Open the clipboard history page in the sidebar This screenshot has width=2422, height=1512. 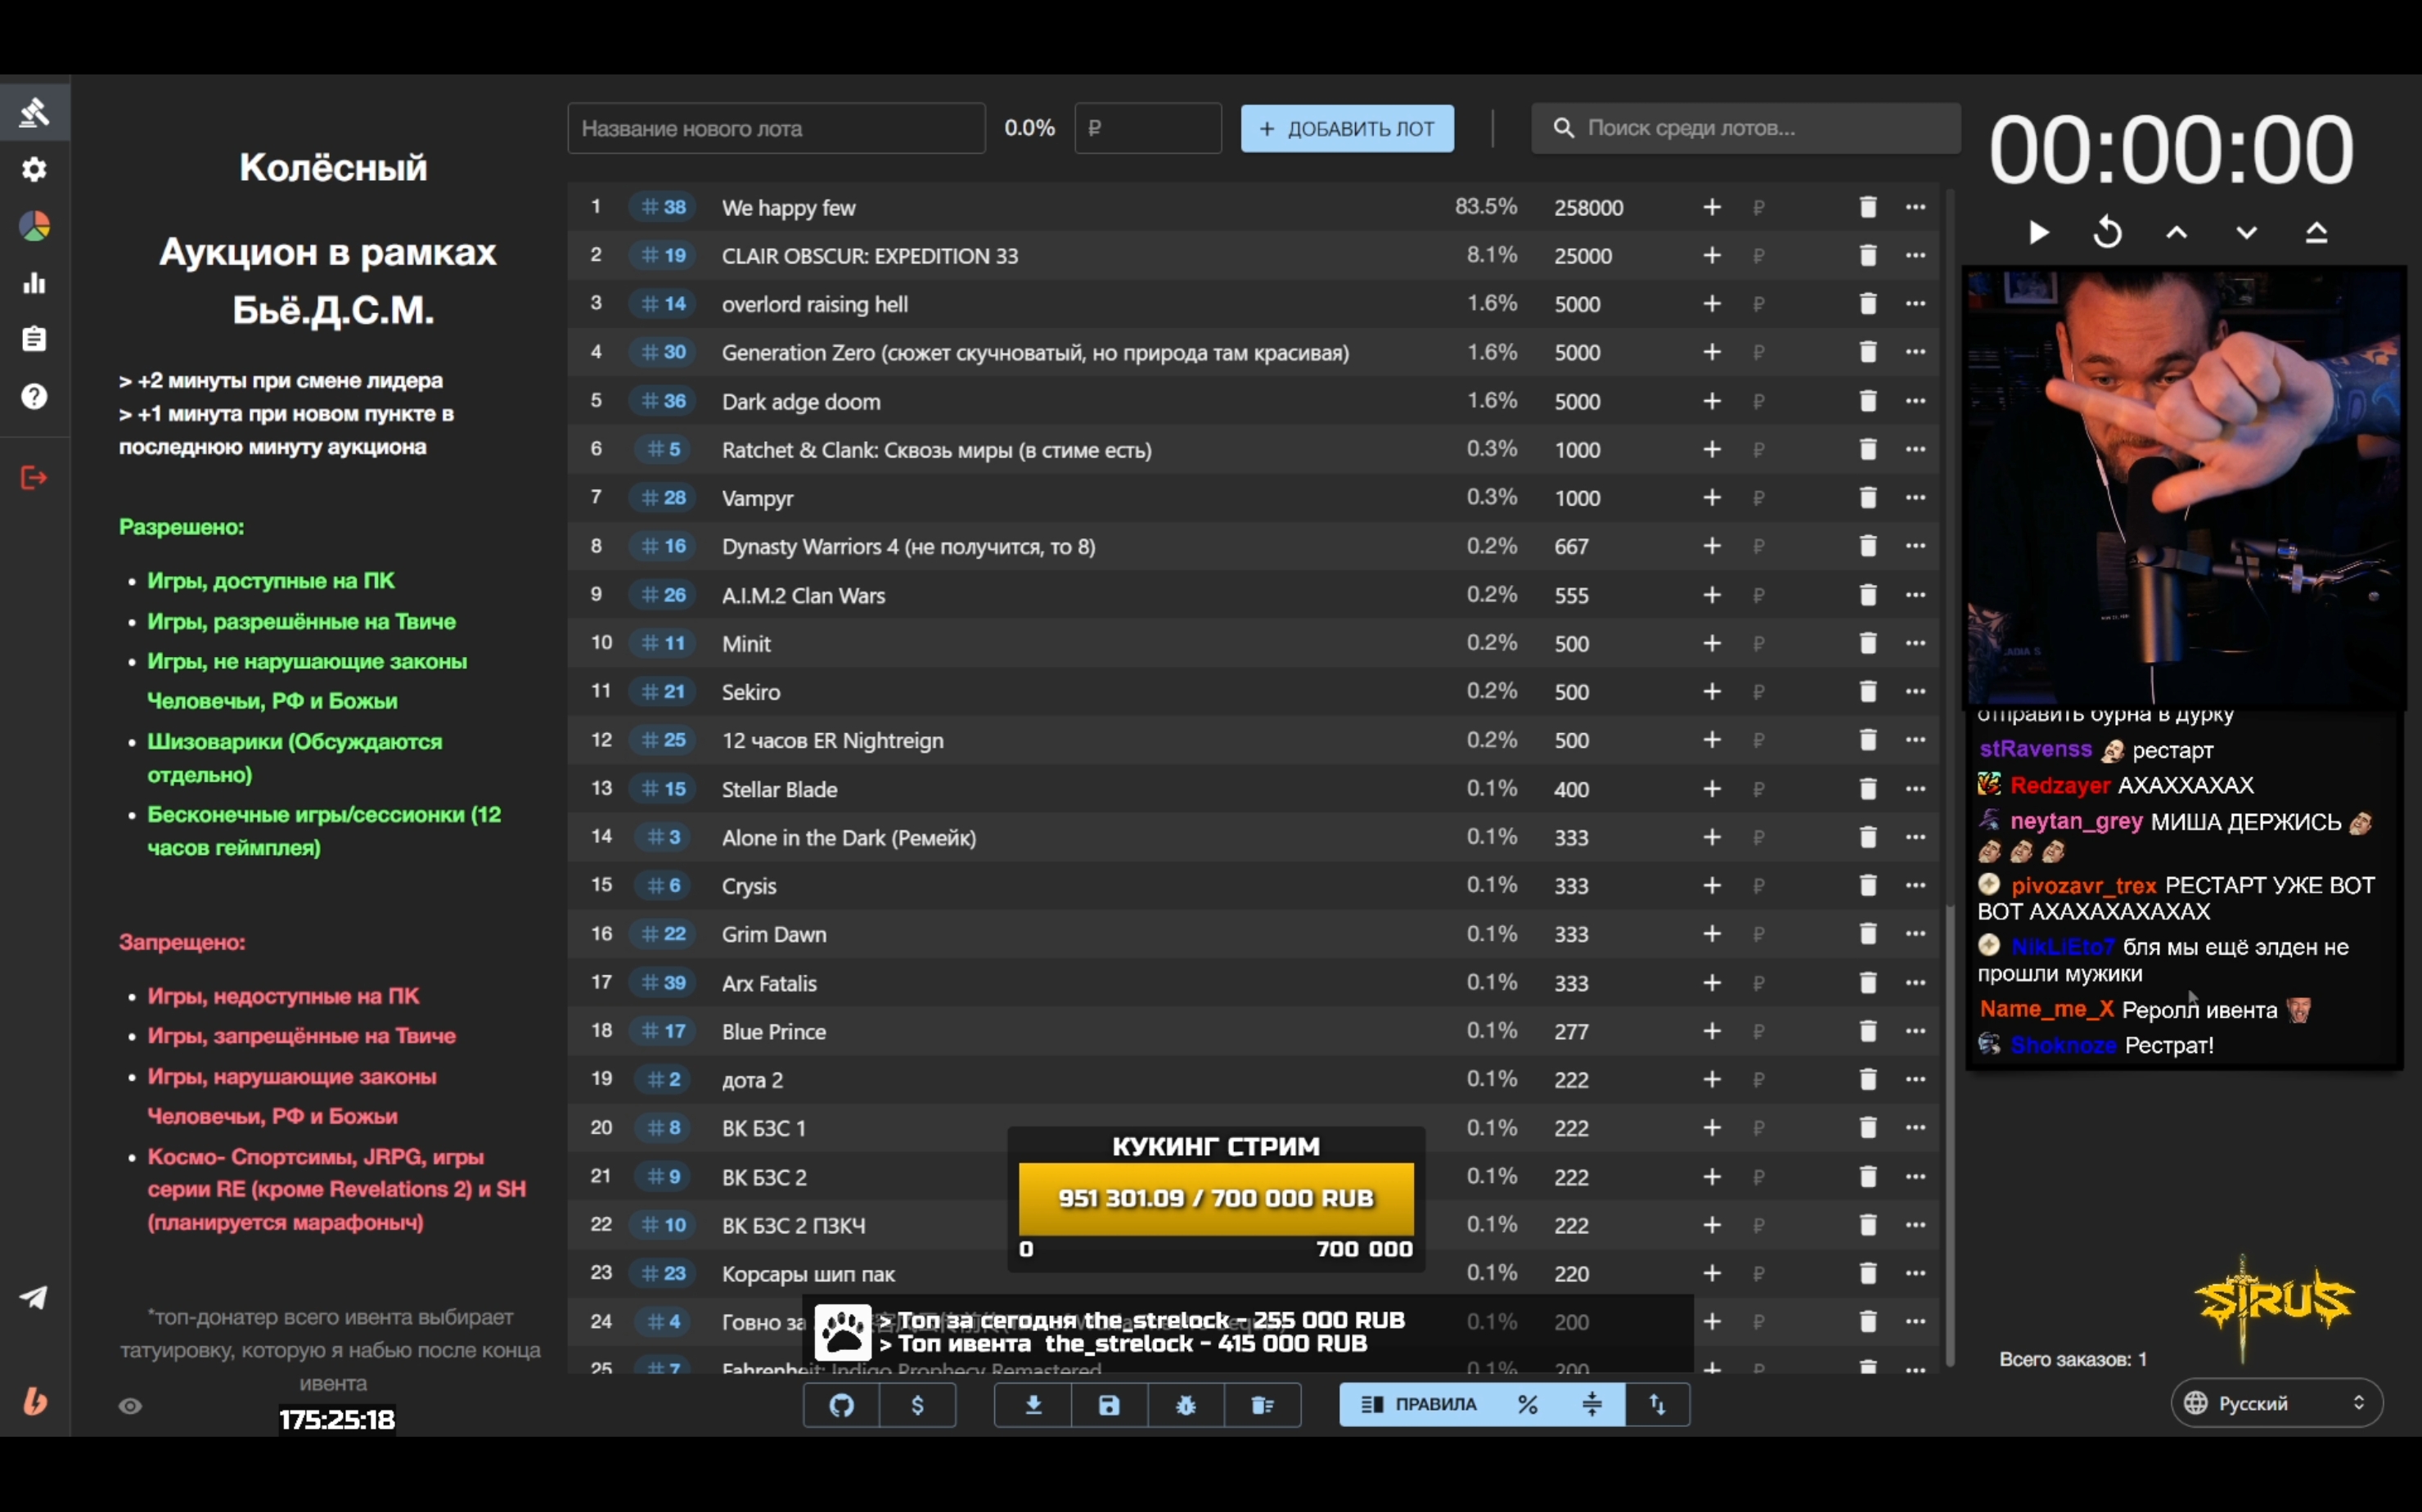34,340
